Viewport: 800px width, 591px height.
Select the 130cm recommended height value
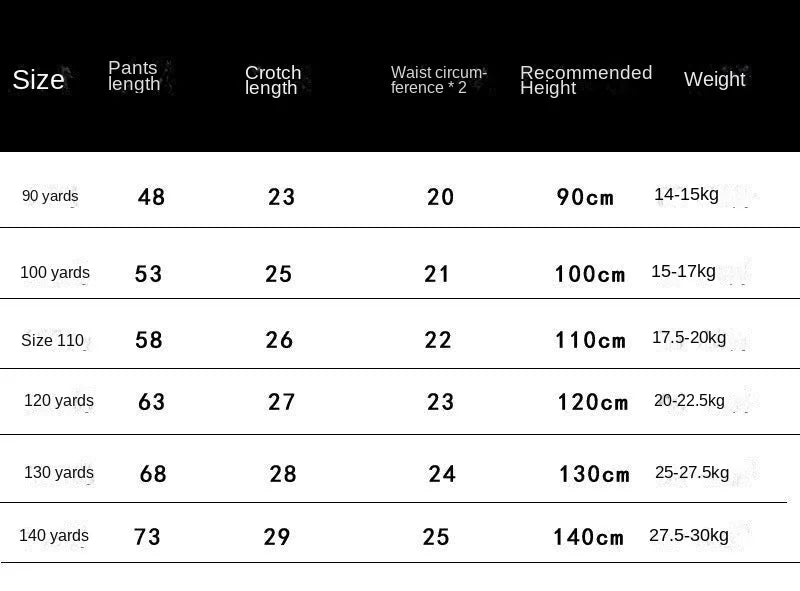[x=594, y=474]
